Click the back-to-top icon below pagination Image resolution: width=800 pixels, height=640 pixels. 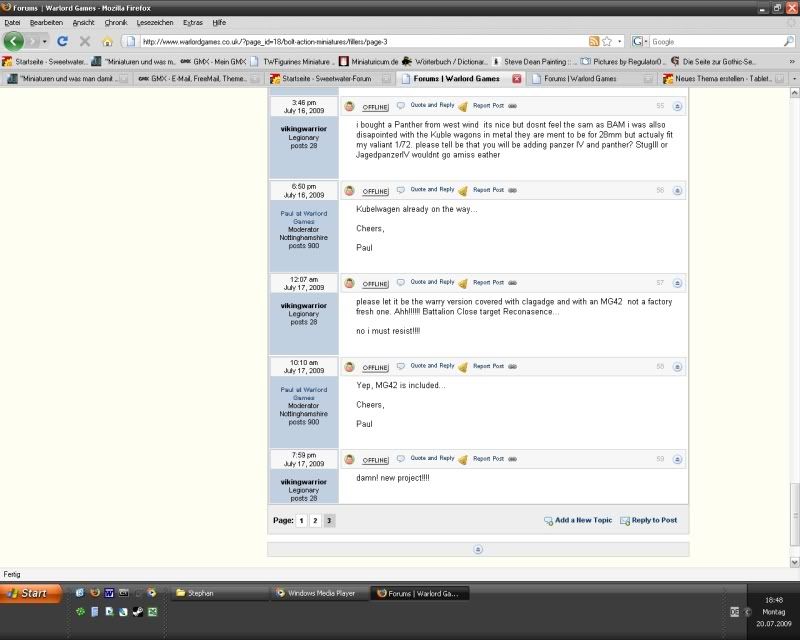tap(478, 549)
